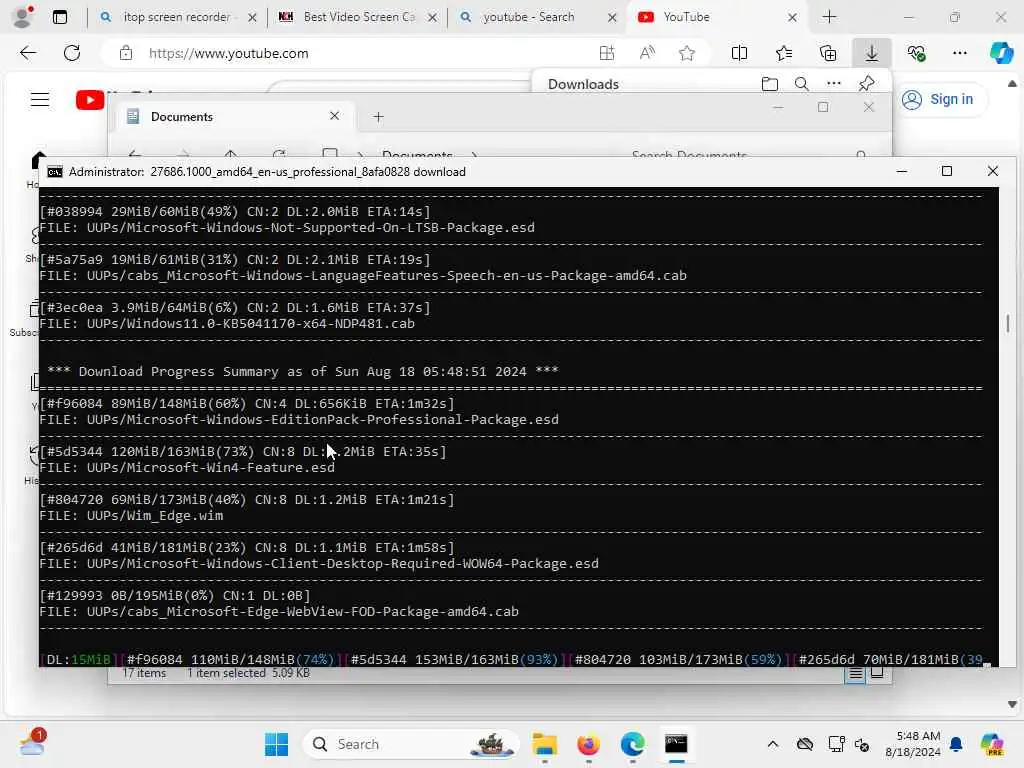1024x768 pixels.
Task: Click the YouTube logo
Action: (x=90, y=99)
